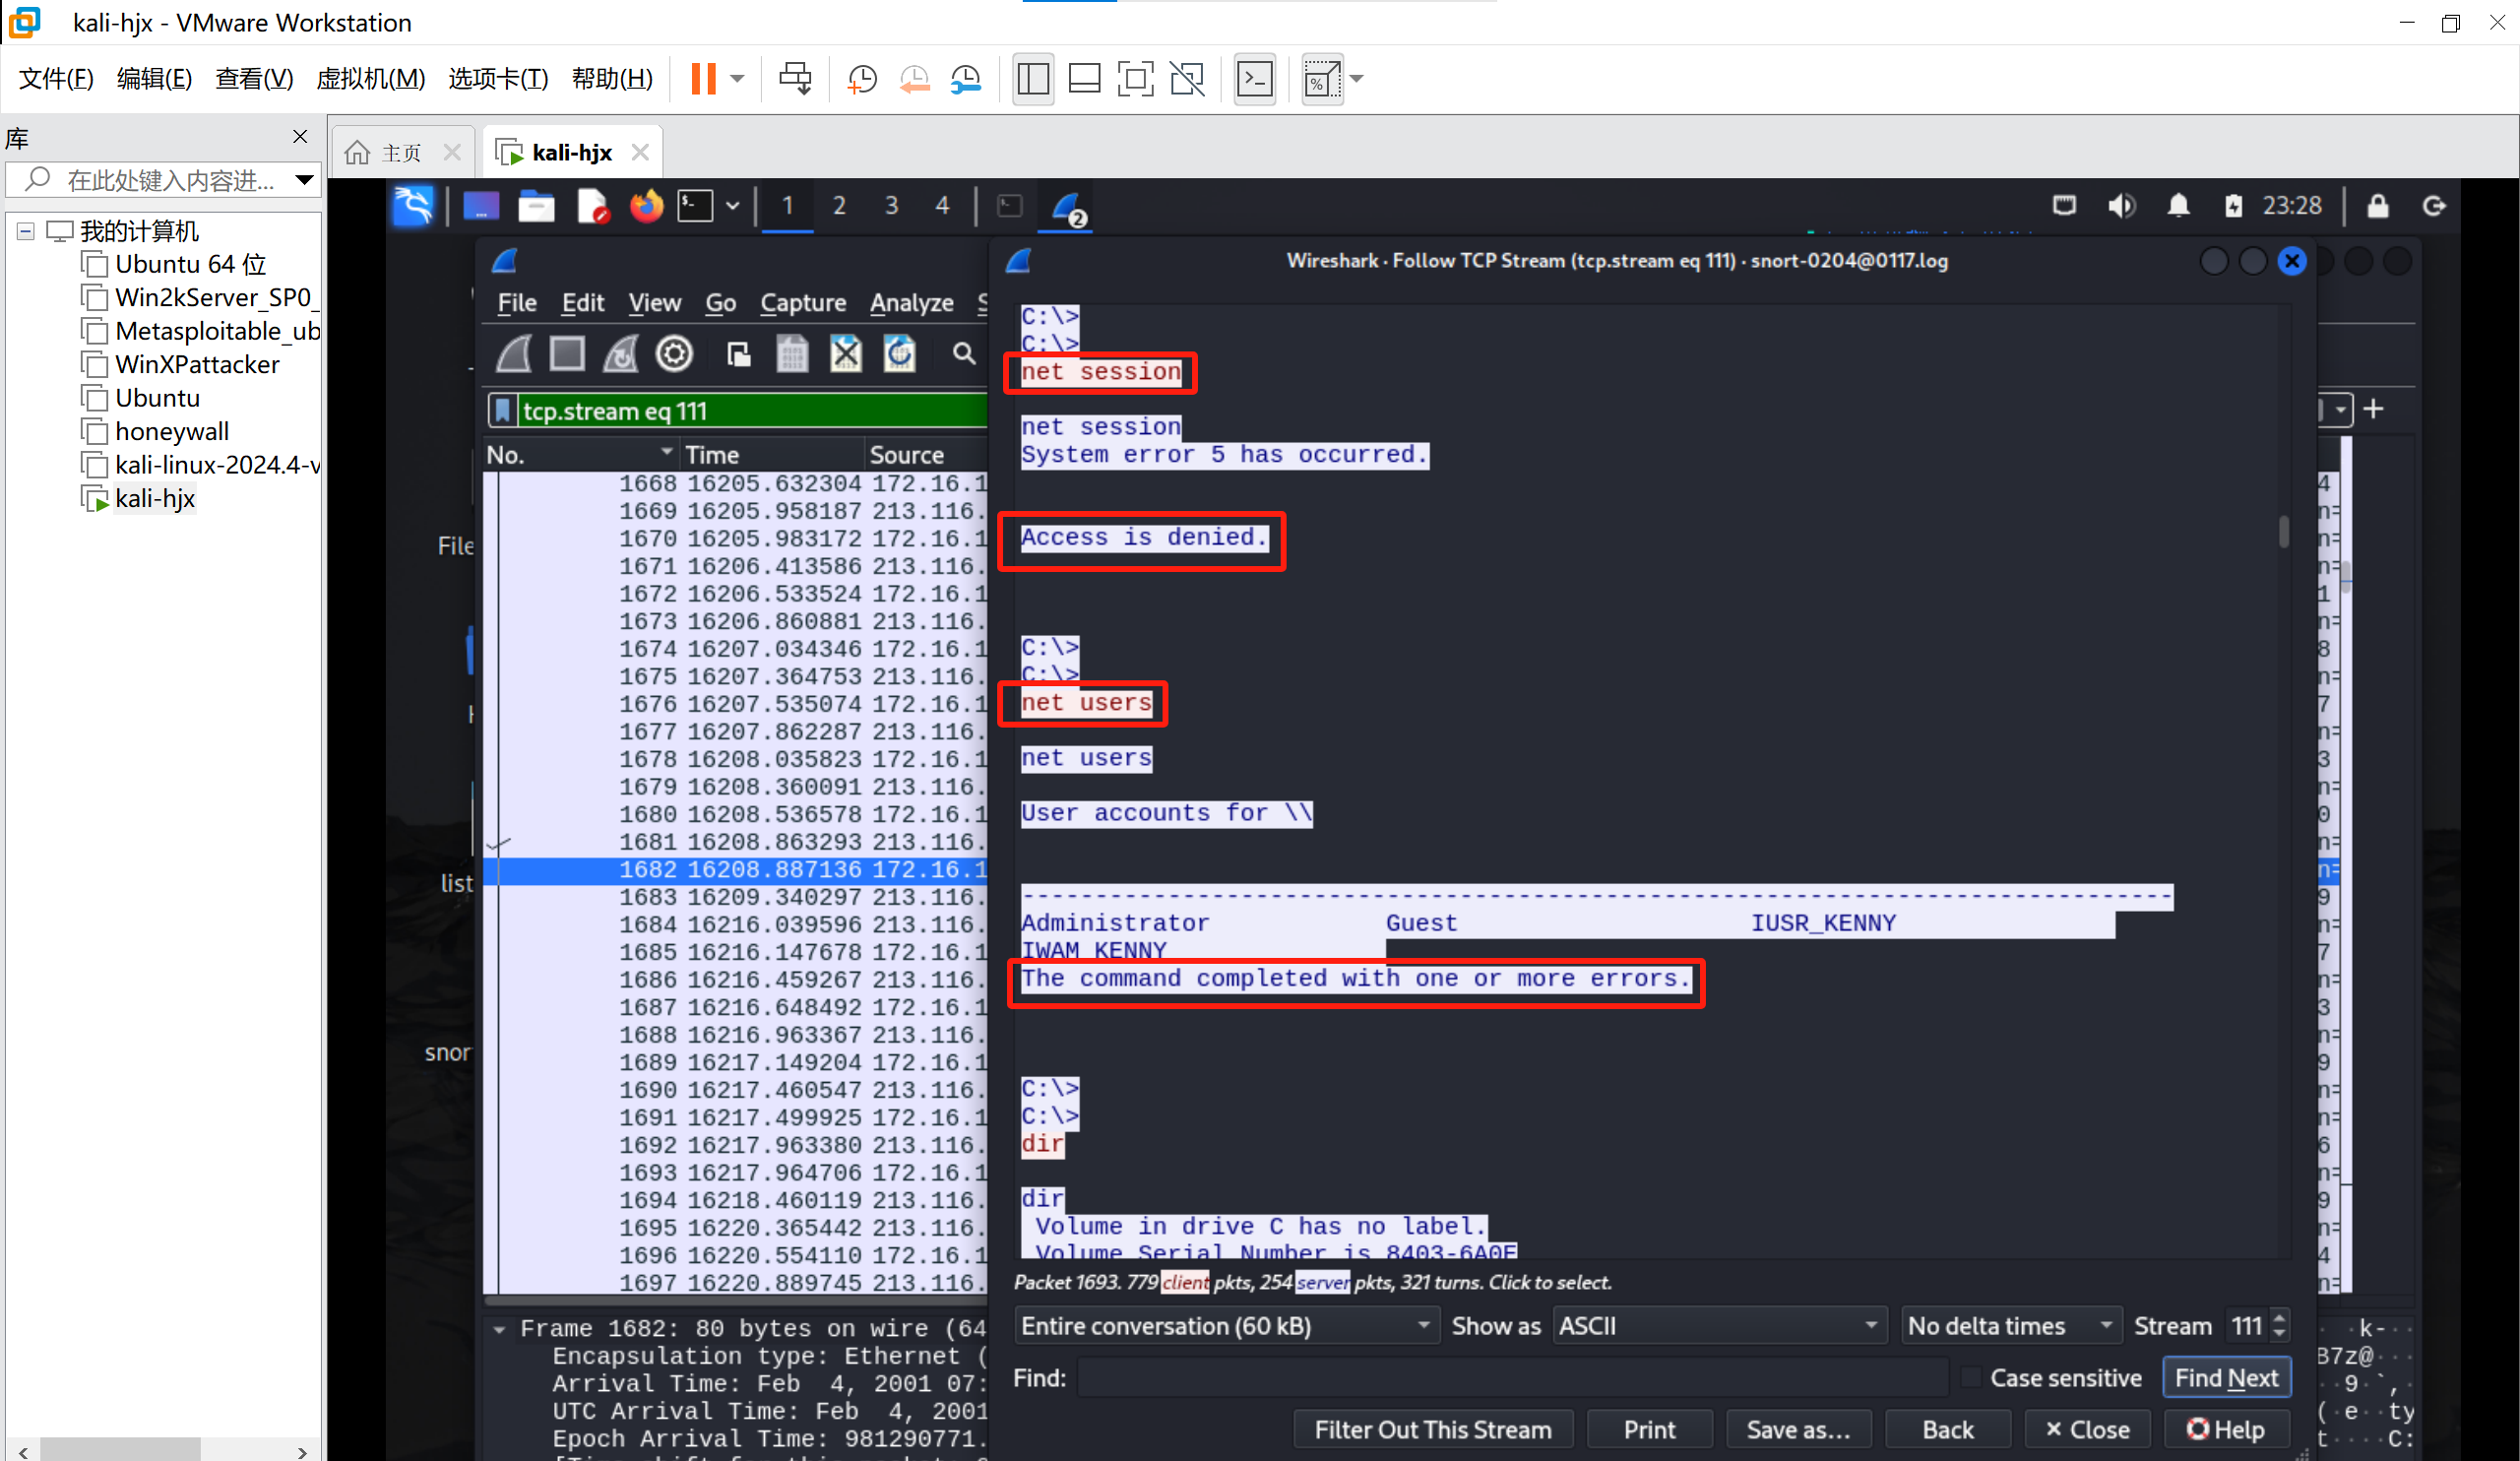Open the Entire conversation (60 kB) dropdown
2520x1461 pixels.
1226,1326
